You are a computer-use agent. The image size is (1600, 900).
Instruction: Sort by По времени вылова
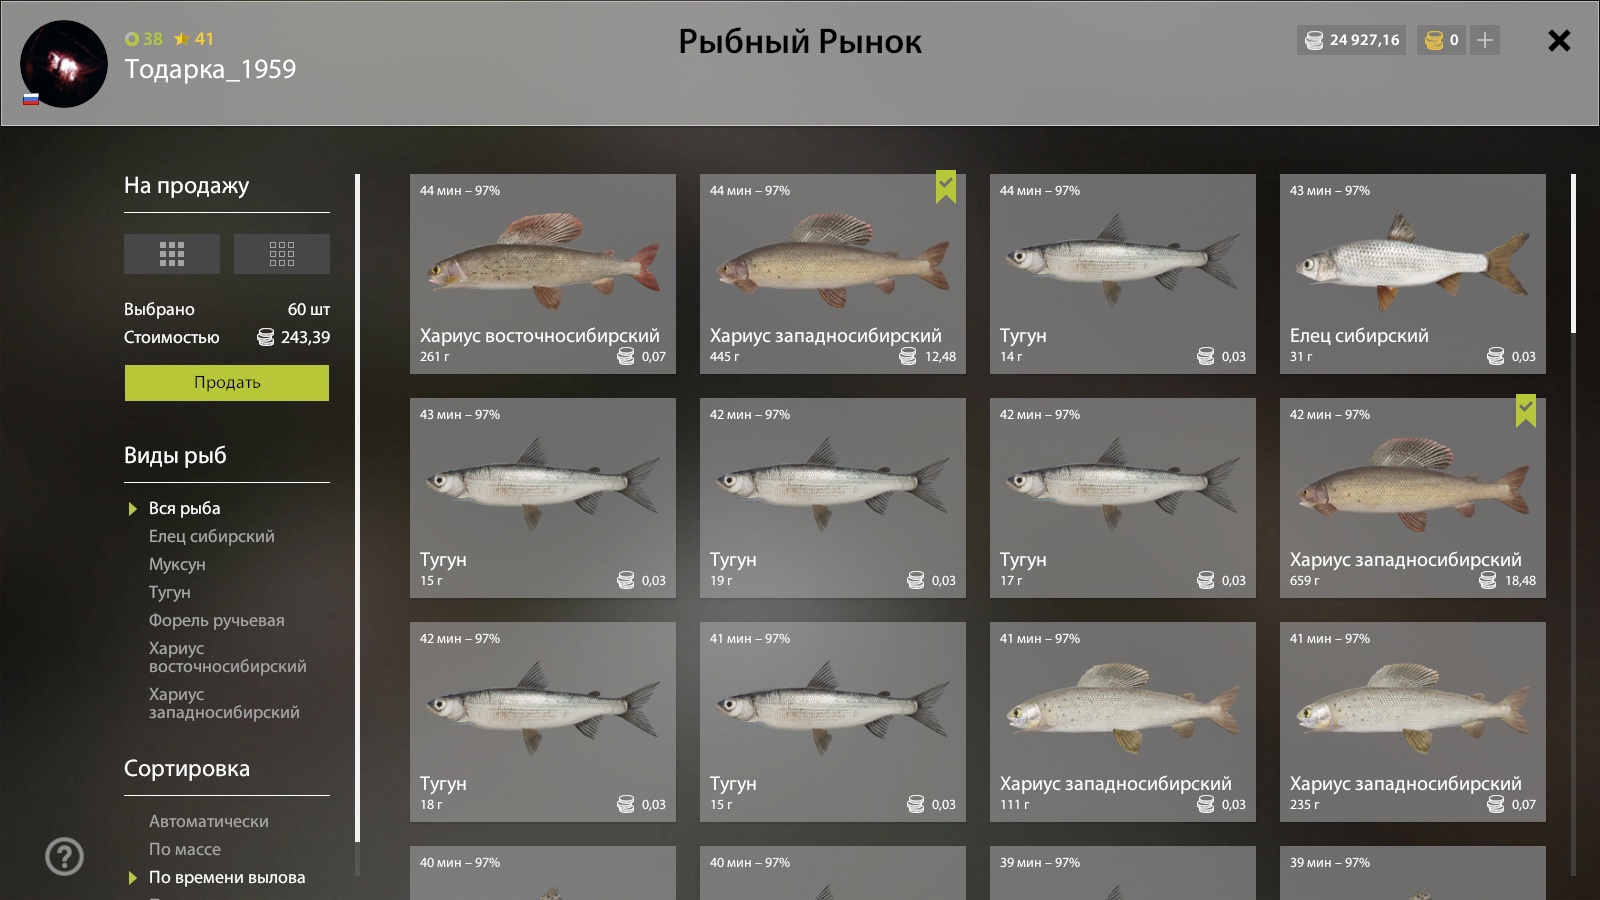tap(227, 877)
